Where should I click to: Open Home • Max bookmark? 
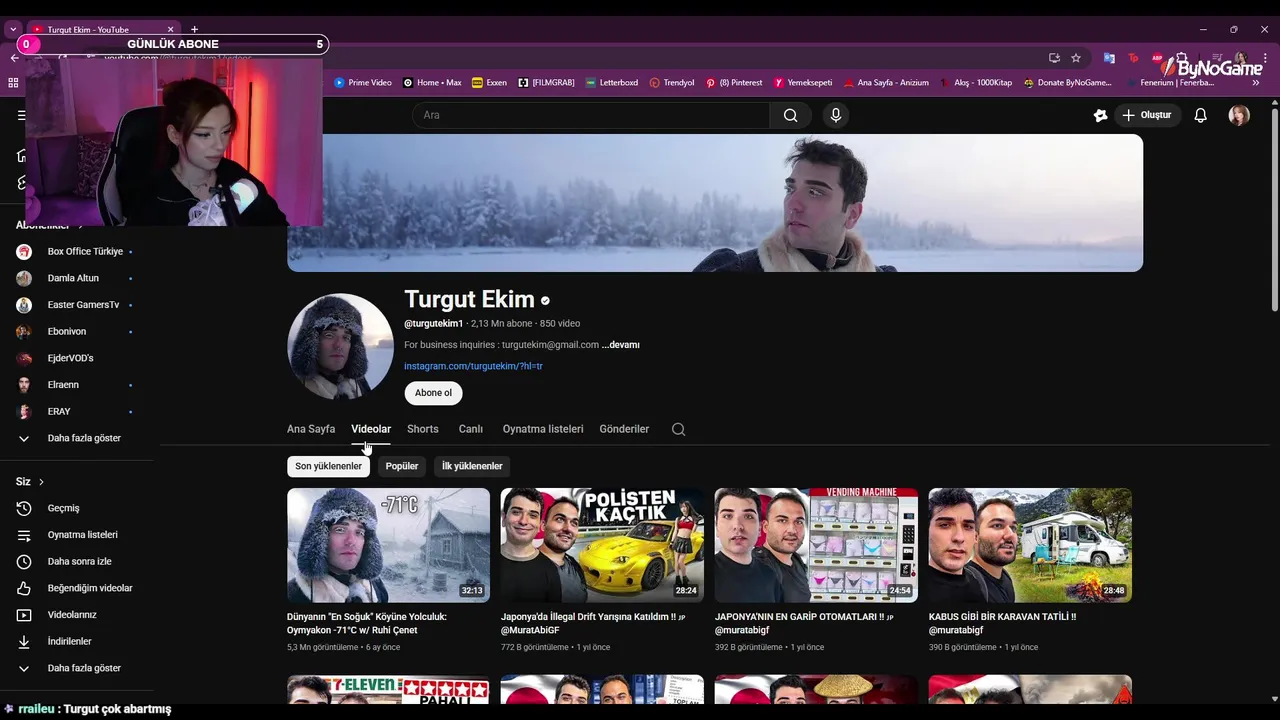tap(432, 83)
